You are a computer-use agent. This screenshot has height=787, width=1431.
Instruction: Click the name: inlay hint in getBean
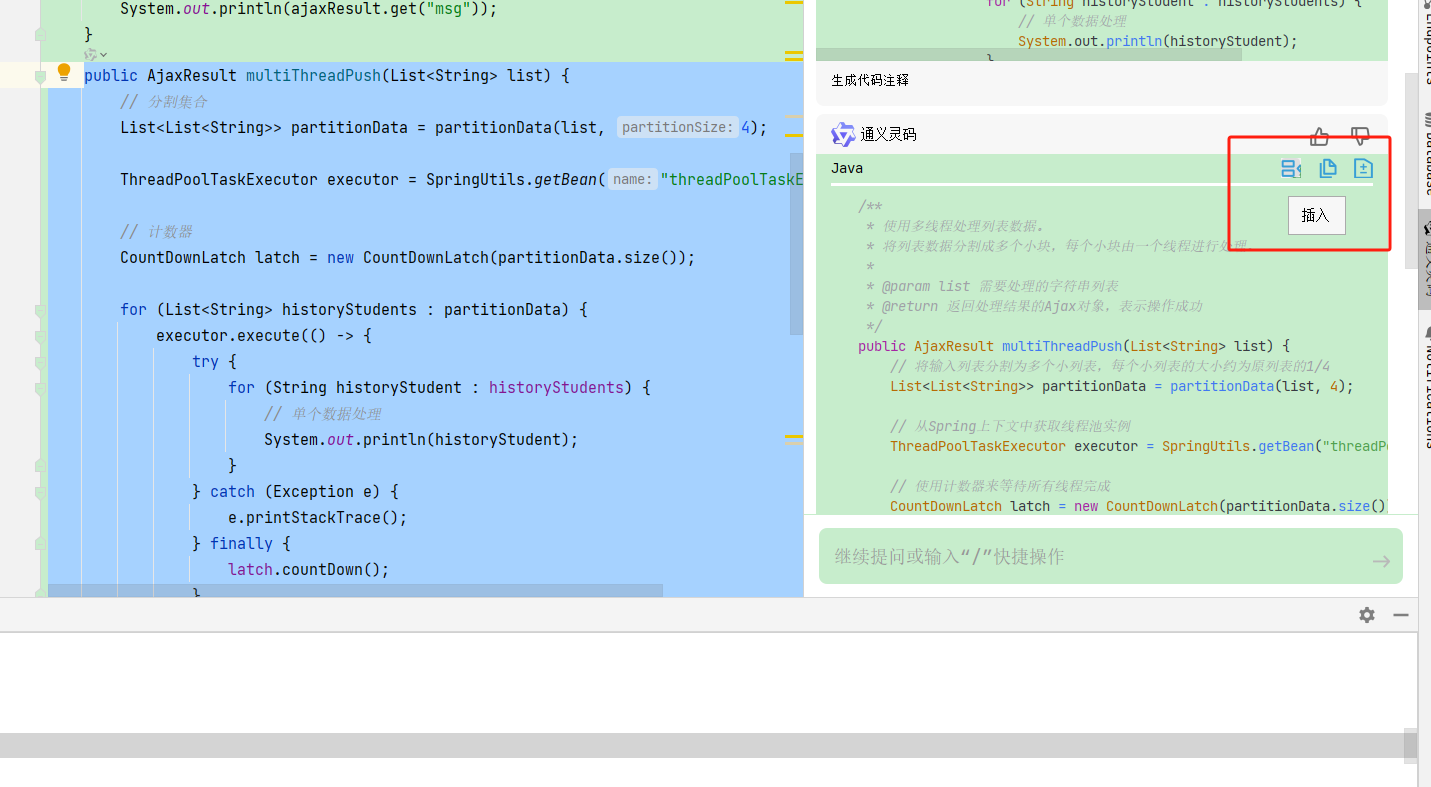coord(632,179)
